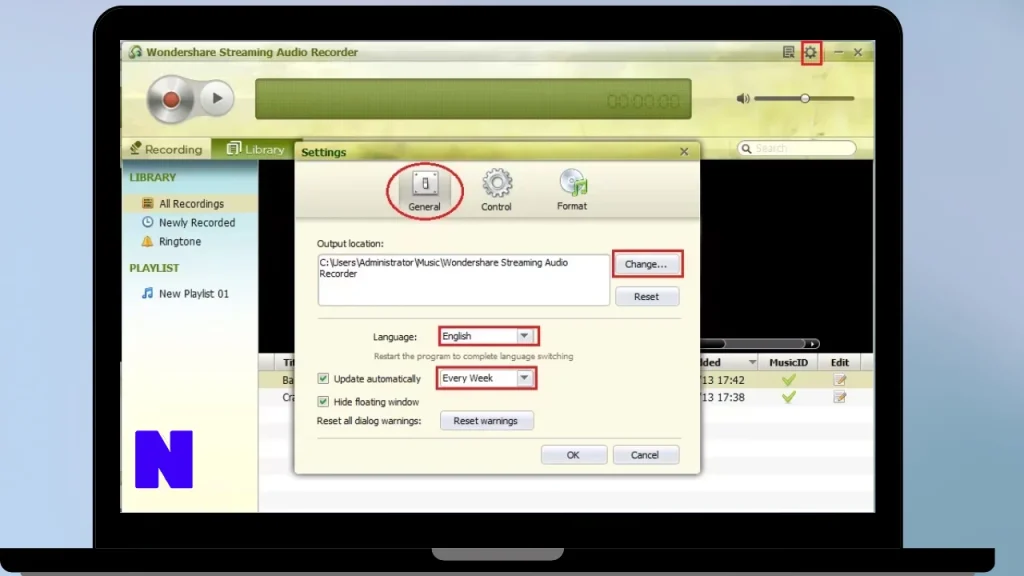1024x576 pixels.
Task: Toggle the Hide floating window checkbox
Action: click(x=323, y=402)
